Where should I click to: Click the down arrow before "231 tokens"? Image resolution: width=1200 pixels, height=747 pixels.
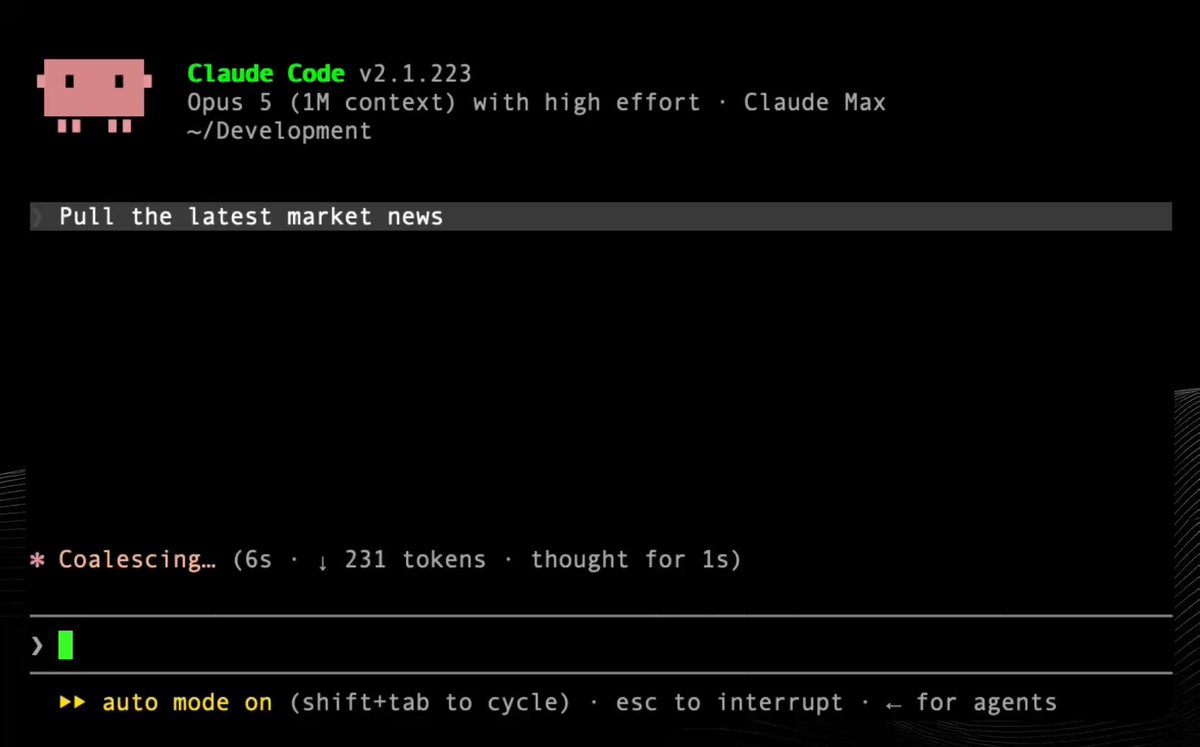click(x=323, y=561)
